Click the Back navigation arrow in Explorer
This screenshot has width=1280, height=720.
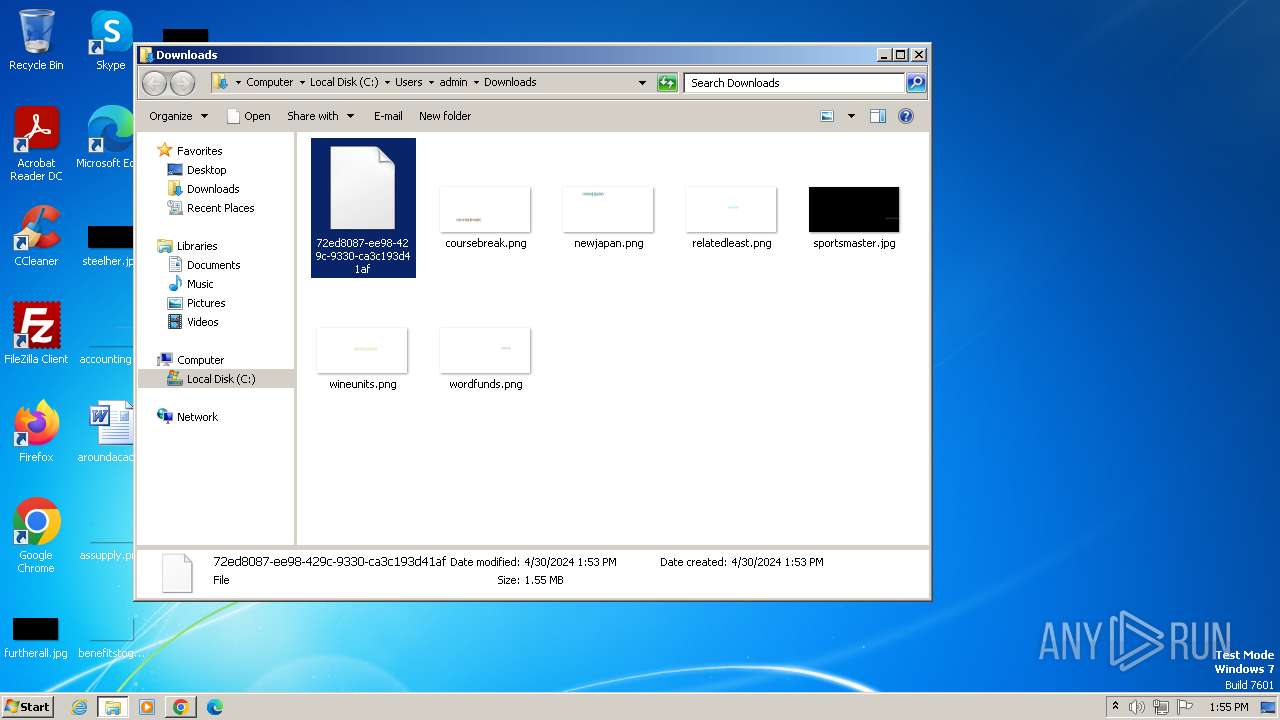click(x=154, y=83)
